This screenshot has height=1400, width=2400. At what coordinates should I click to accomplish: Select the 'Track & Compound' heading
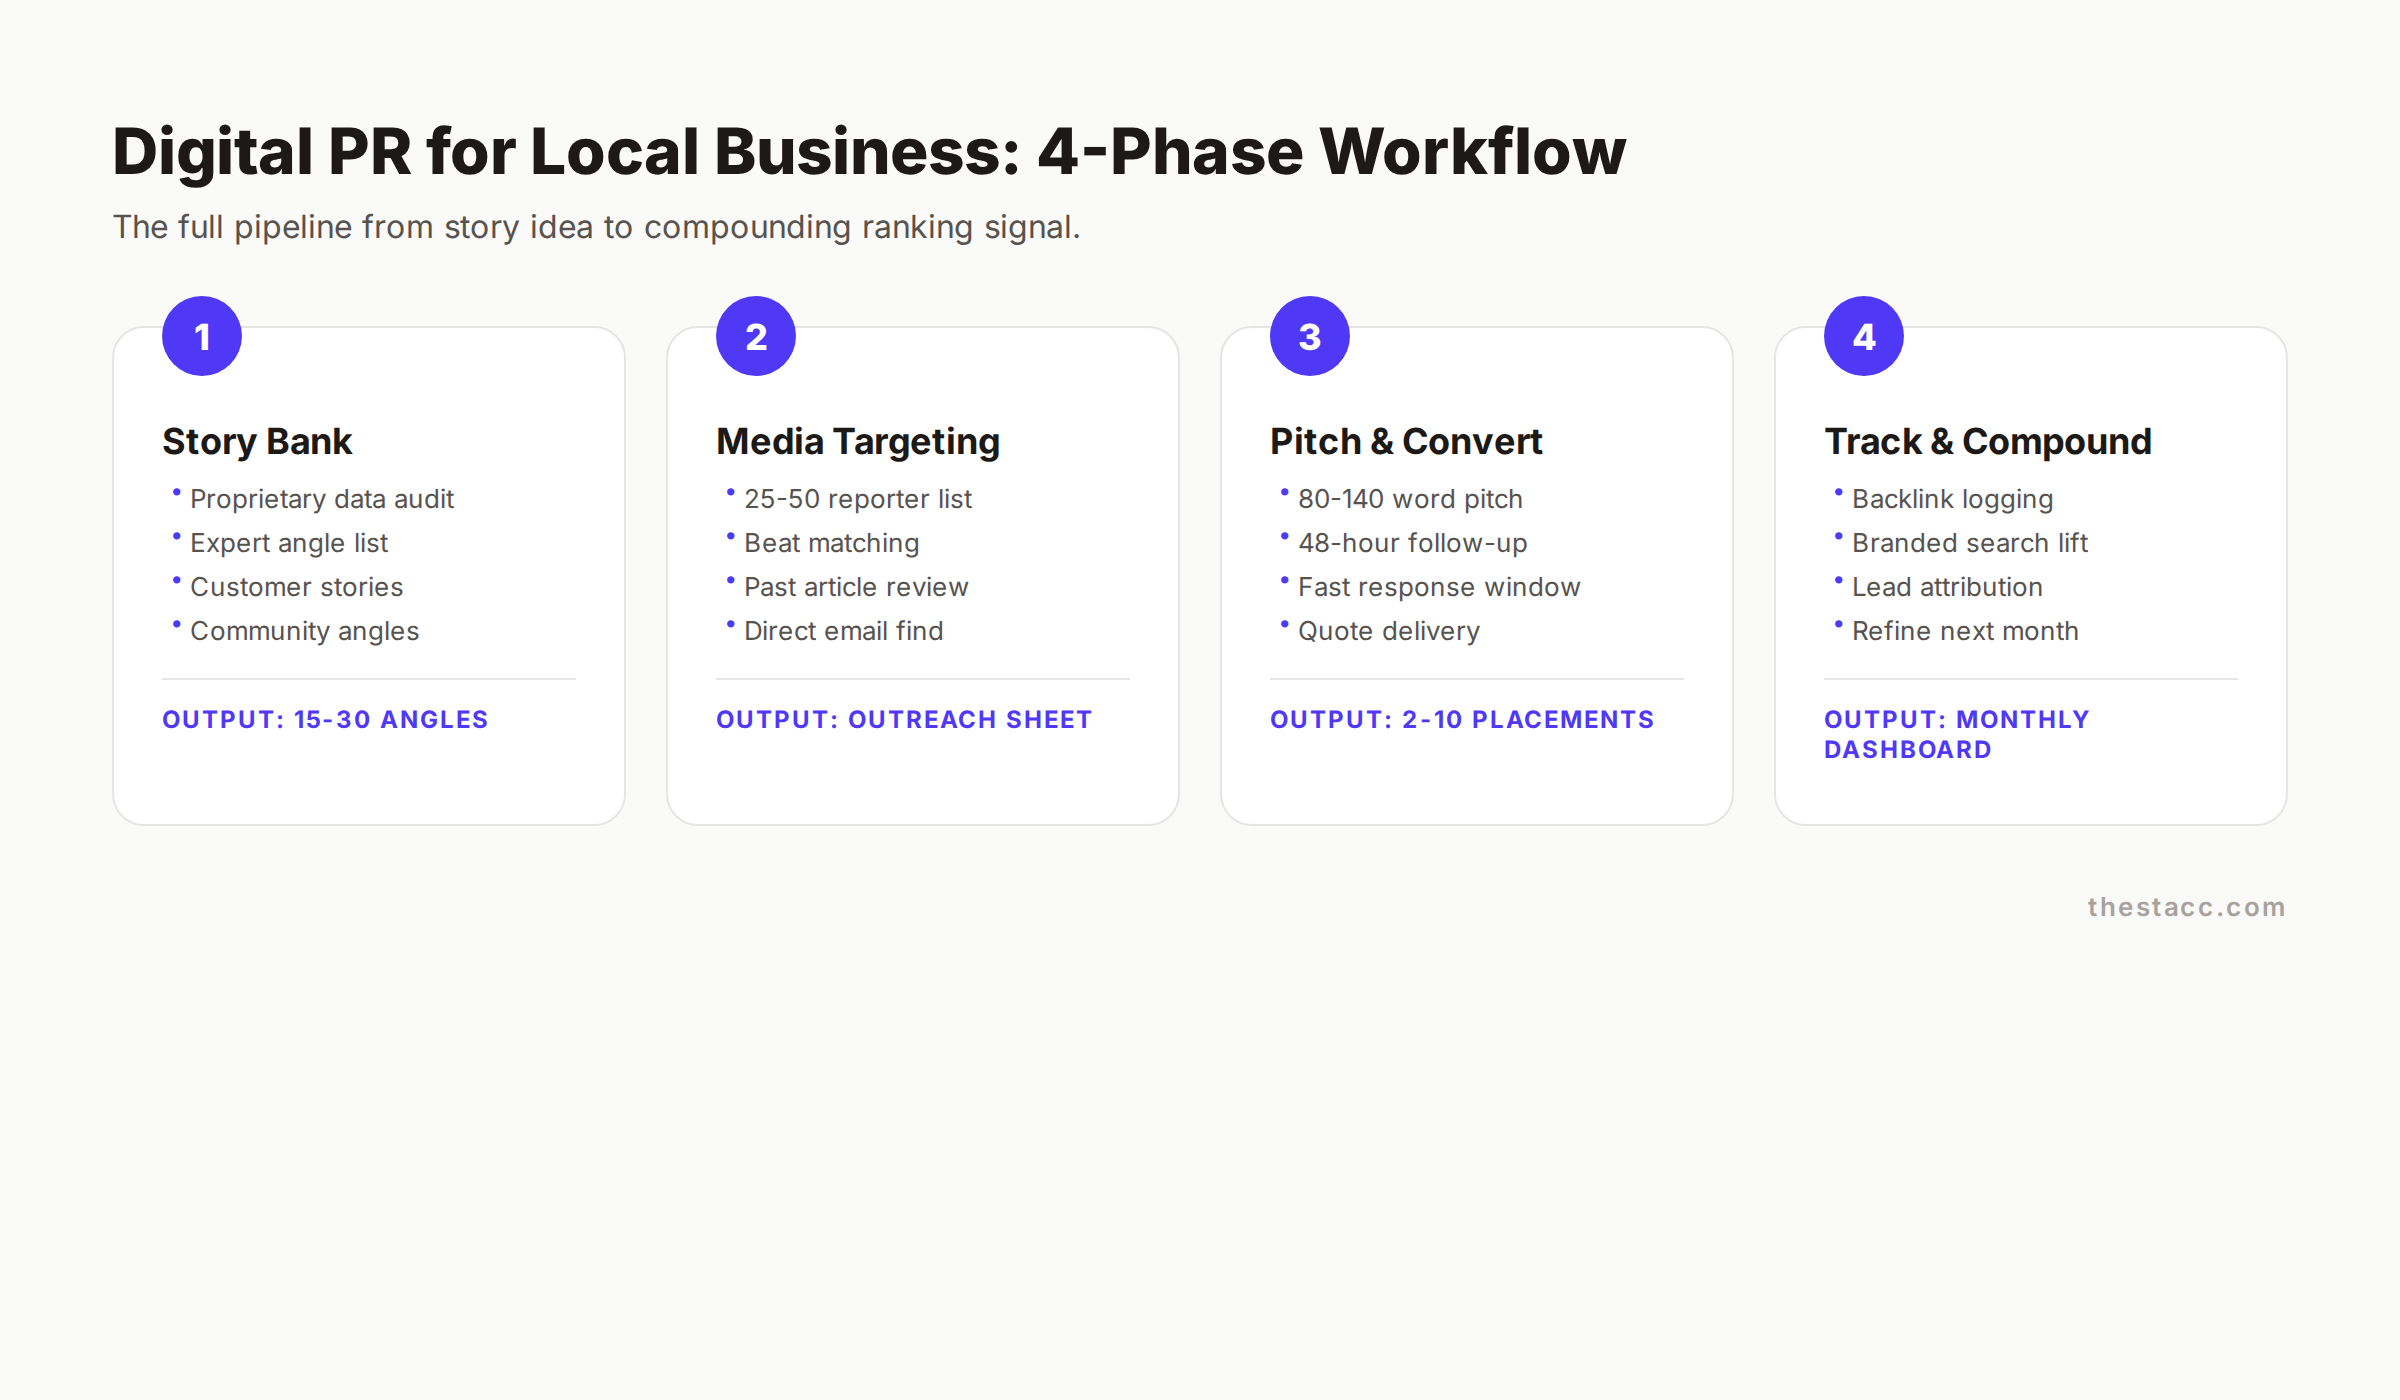(x=1988, y=441)
